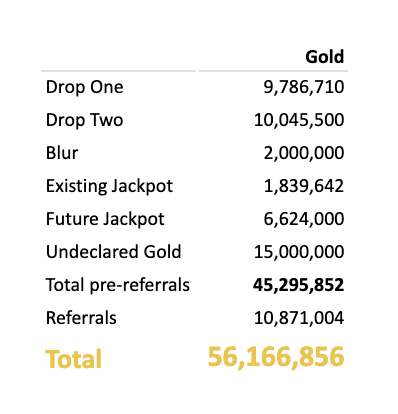
Task: Select the 10,045,500 gold value
Action: [299, 120]
